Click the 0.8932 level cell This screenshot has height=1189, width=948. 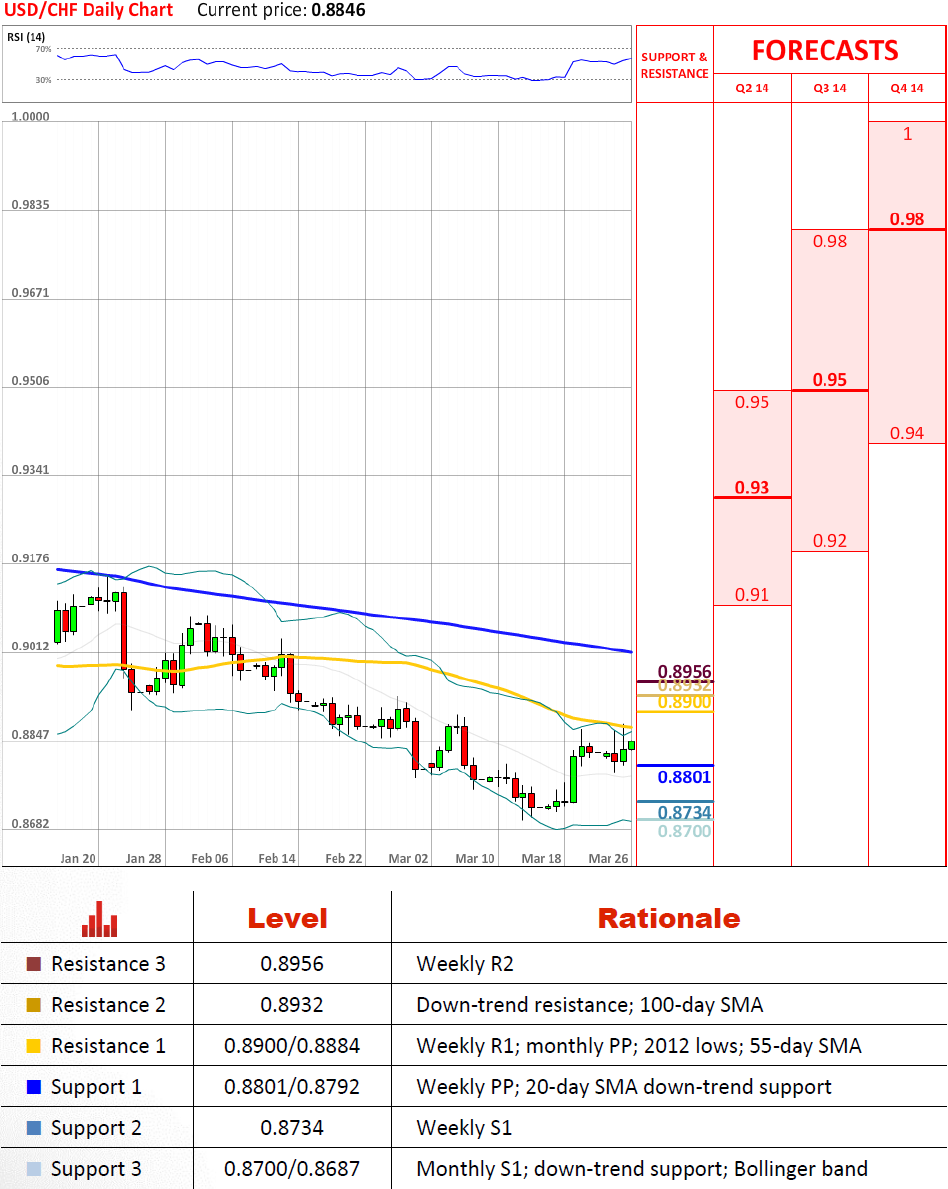tap(292, 1005)
